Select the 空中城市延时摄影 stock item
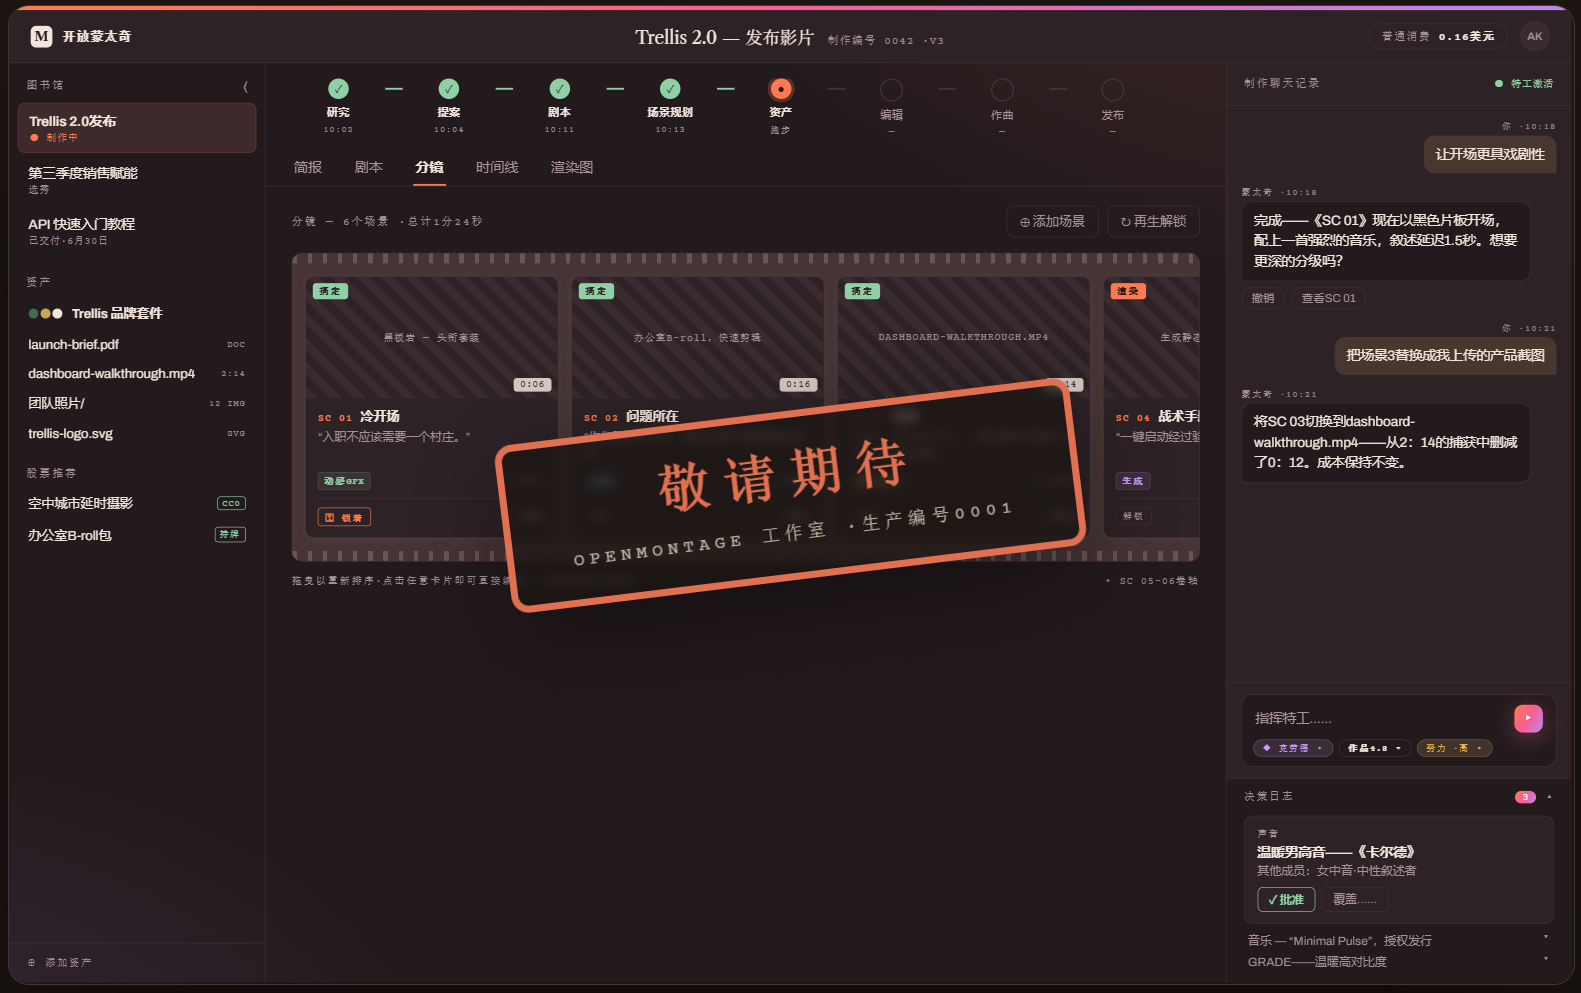Image resolution: width=1581 pixels, height=993 pixels. [137, 503]
